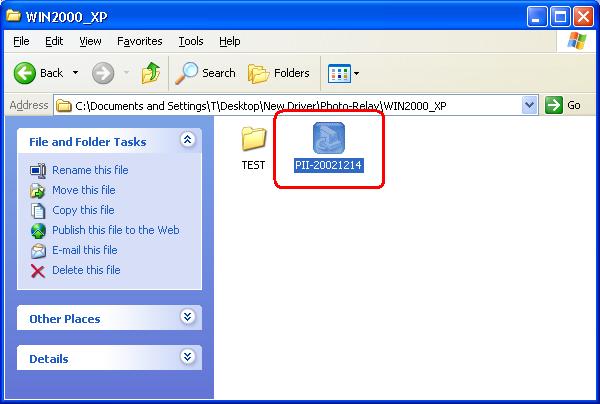
Task: Close the WIN2000_XP window
Action: pos(584,17)
